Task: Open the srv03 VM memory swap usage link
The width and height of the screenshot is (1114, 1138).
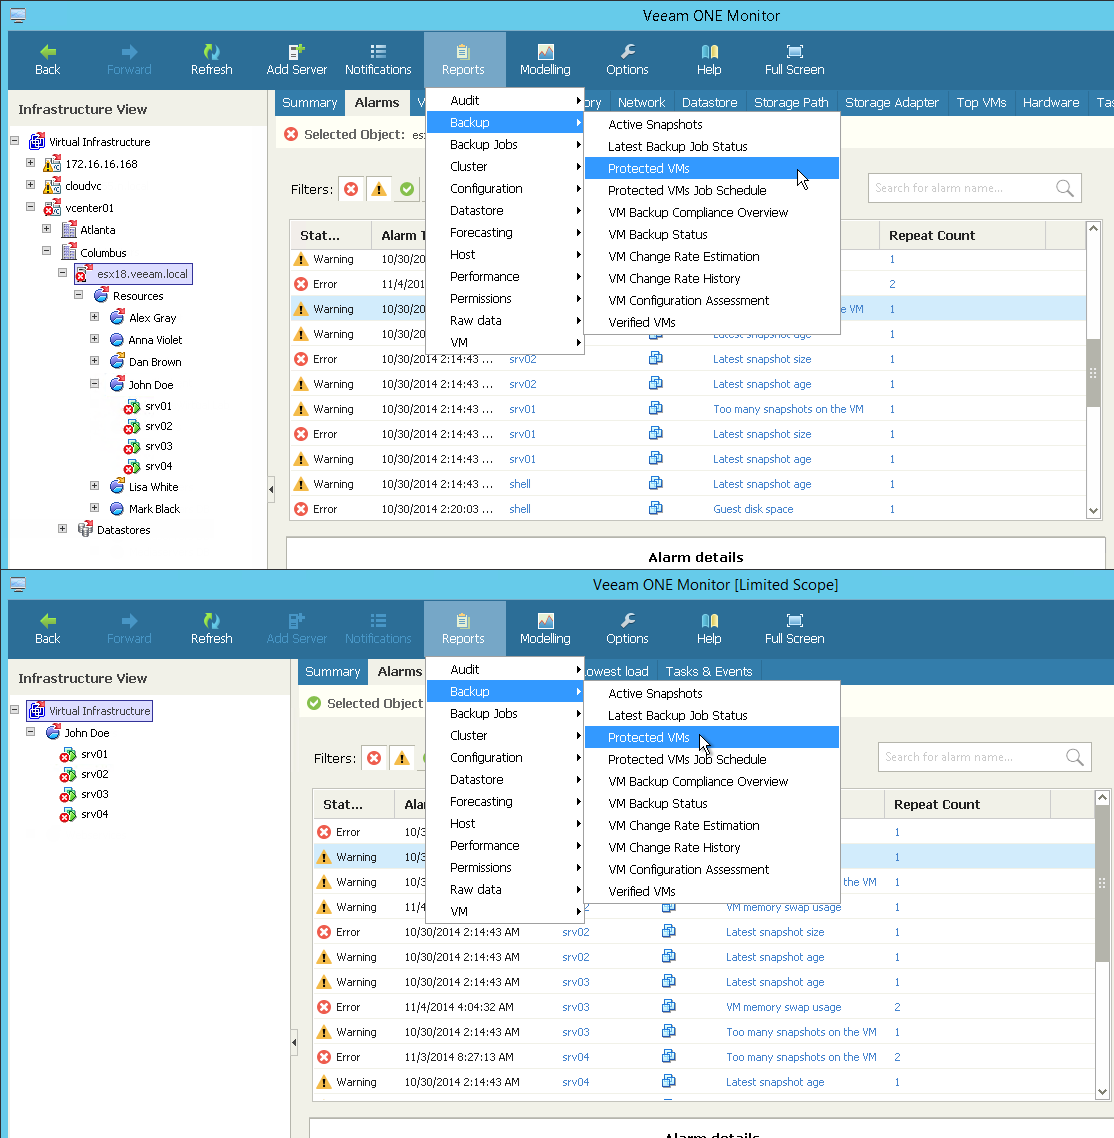Action: point(783,1007)
